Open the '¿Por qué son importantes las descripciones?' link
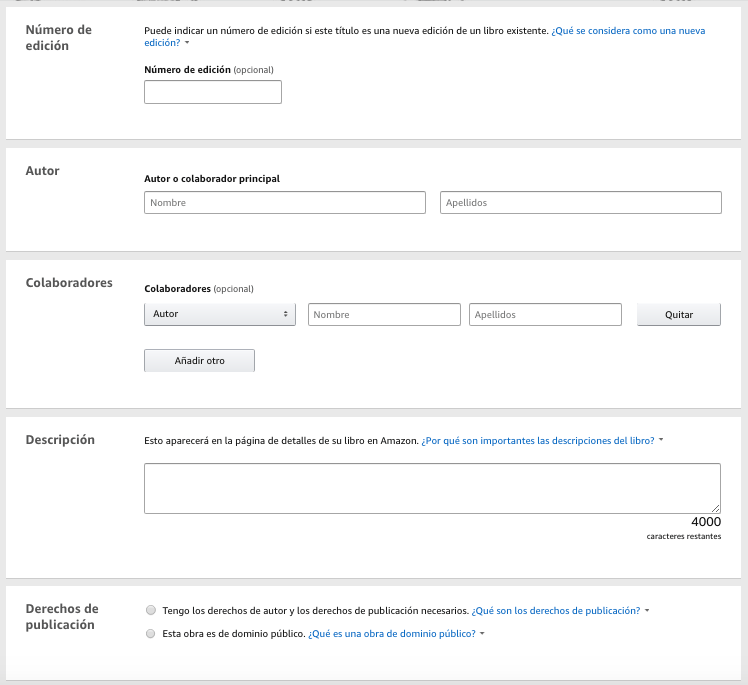 pos(537,440)
